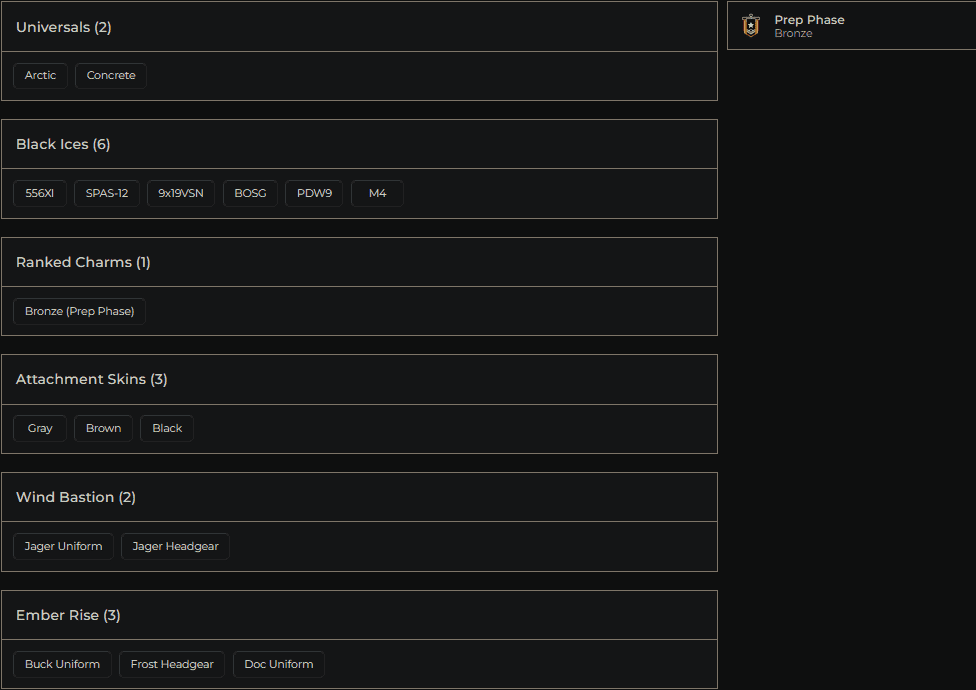Image resolution: width=976 pixels, height=690 pixels.
Task: Click the Buck Uniform tag
Action: (62, 664)
